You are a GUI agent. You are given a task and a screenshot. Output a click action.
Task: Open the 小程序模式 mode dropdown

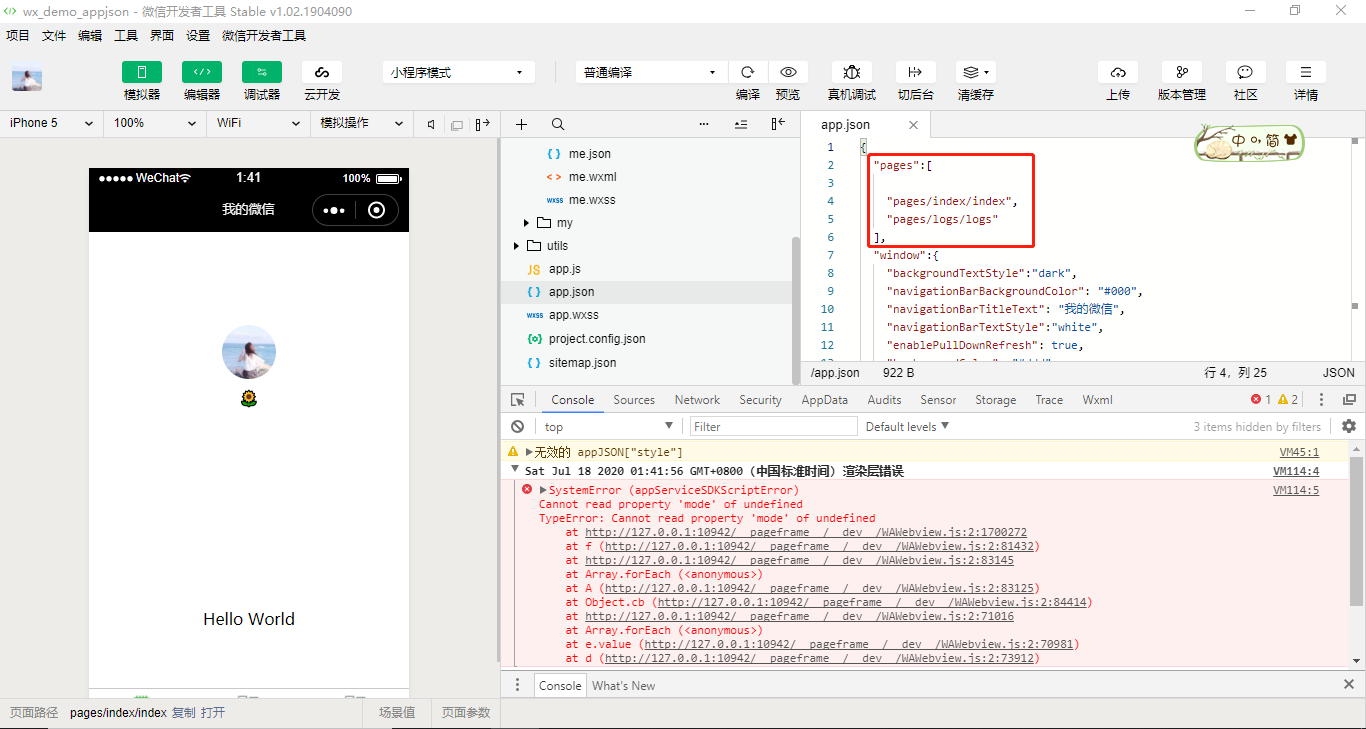[458, 72]
